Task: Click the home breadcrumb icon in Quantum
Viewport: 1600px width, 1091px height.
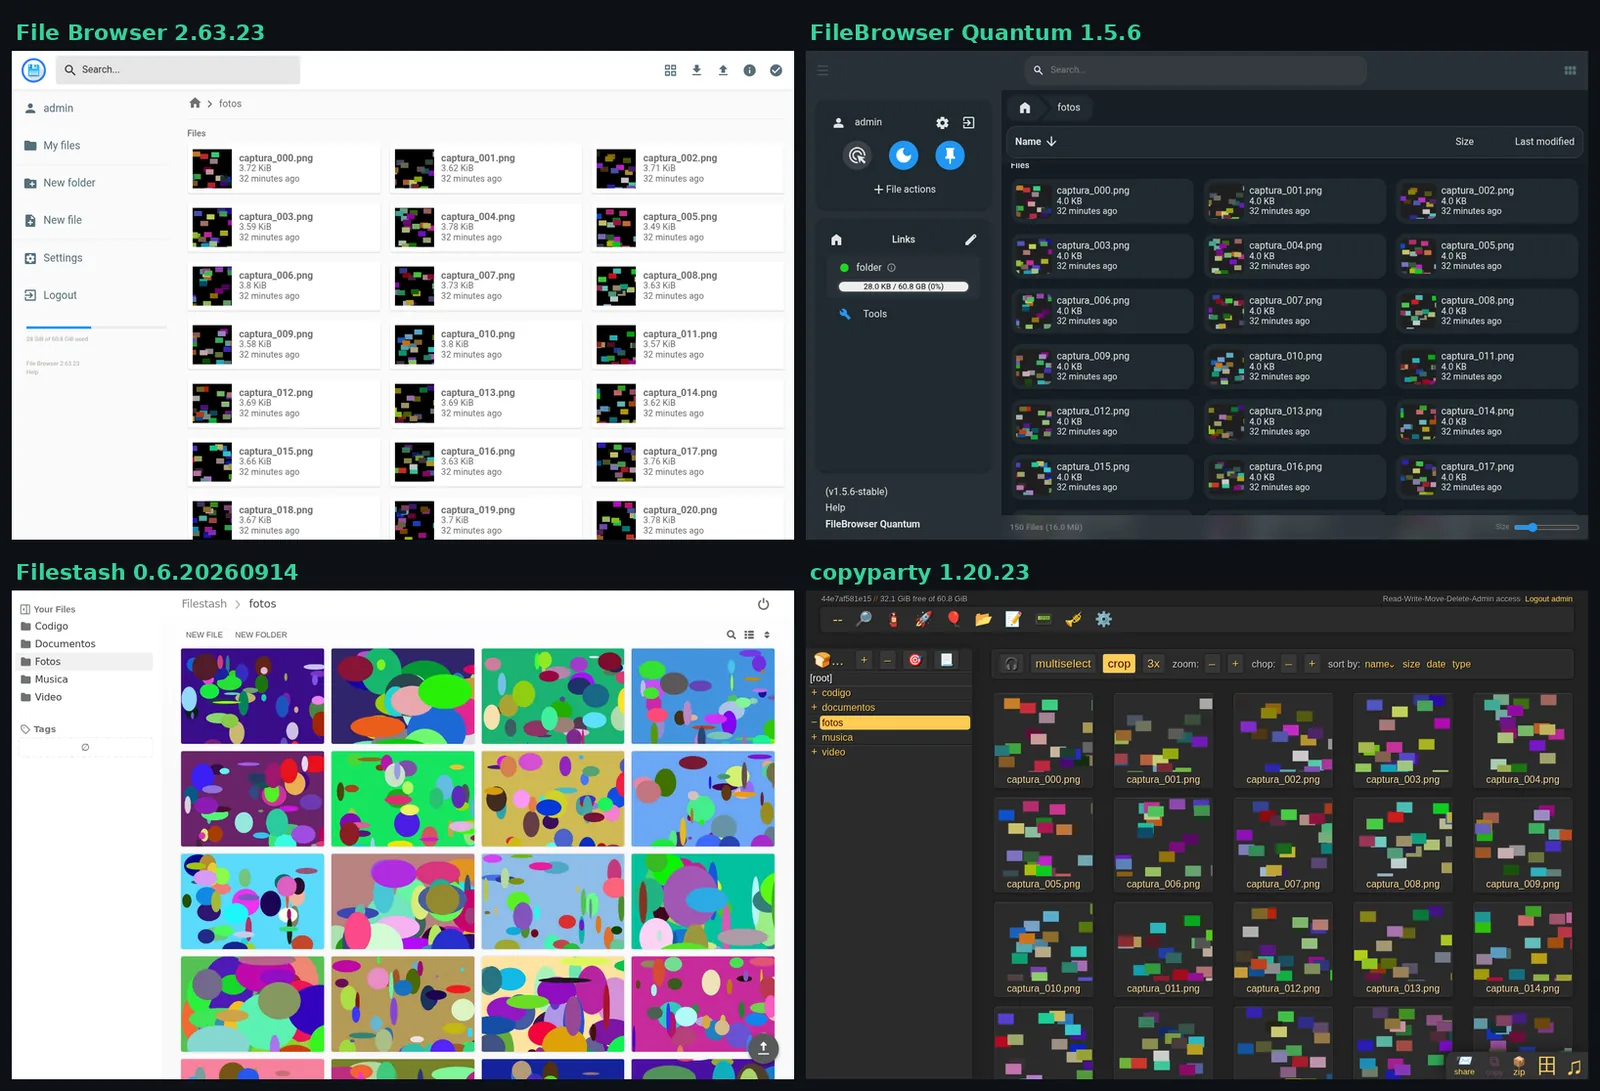Action: click(1024, 107)
